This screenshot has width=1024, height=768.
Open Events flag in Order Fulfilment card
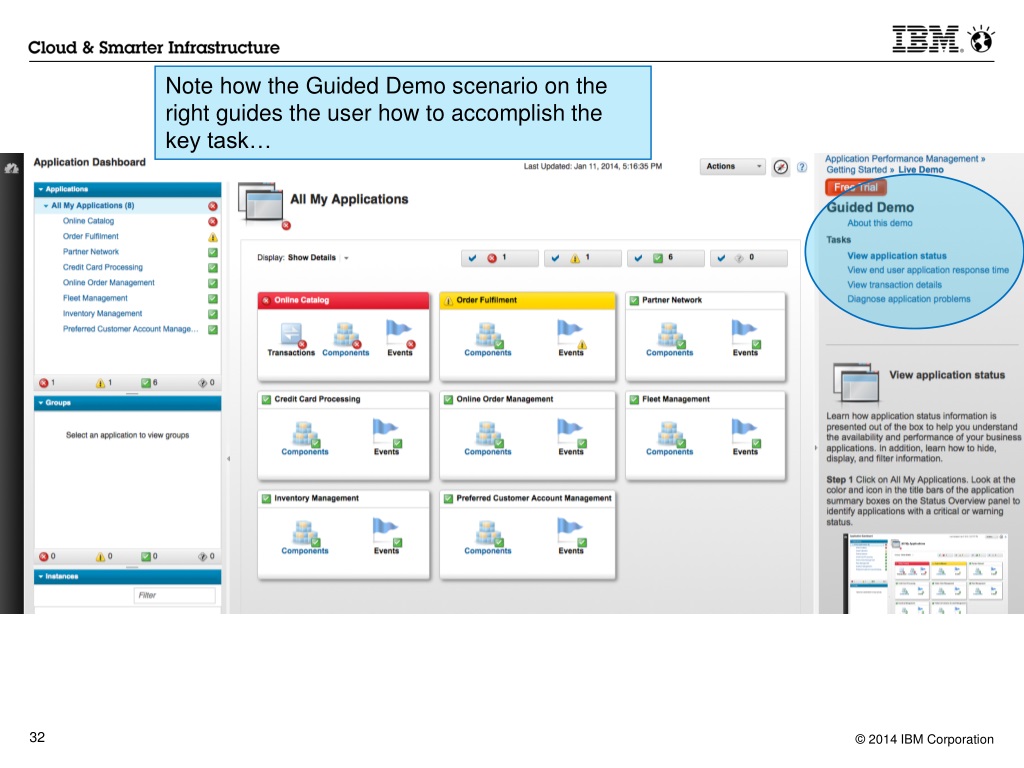pos(571,334)
